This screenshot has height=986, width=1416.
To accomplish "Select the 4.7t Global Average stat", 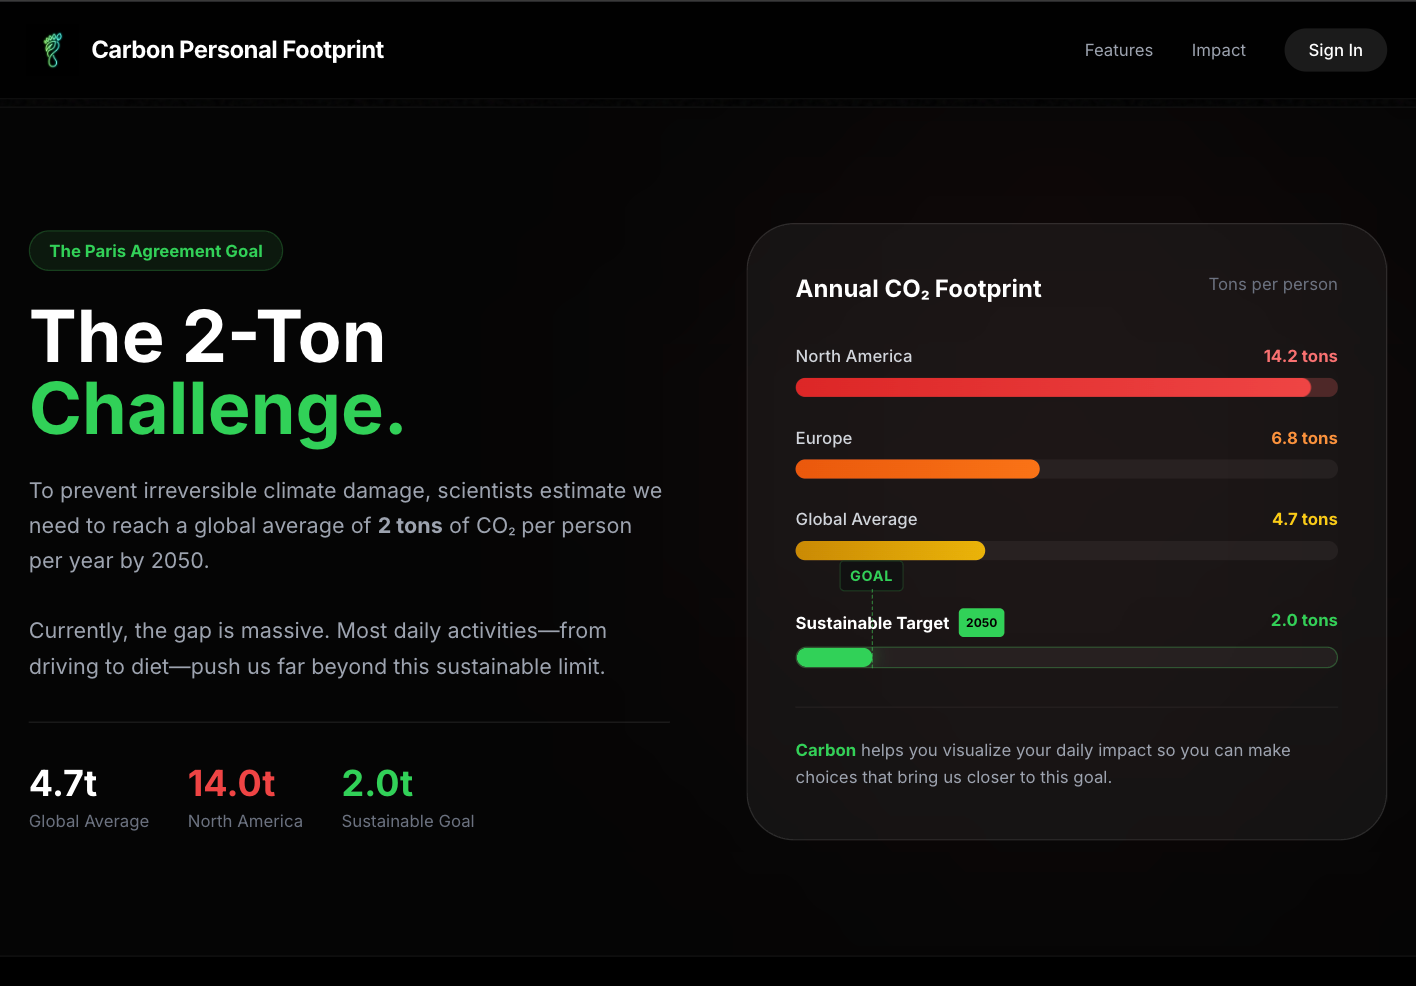I will coord(64,784).
